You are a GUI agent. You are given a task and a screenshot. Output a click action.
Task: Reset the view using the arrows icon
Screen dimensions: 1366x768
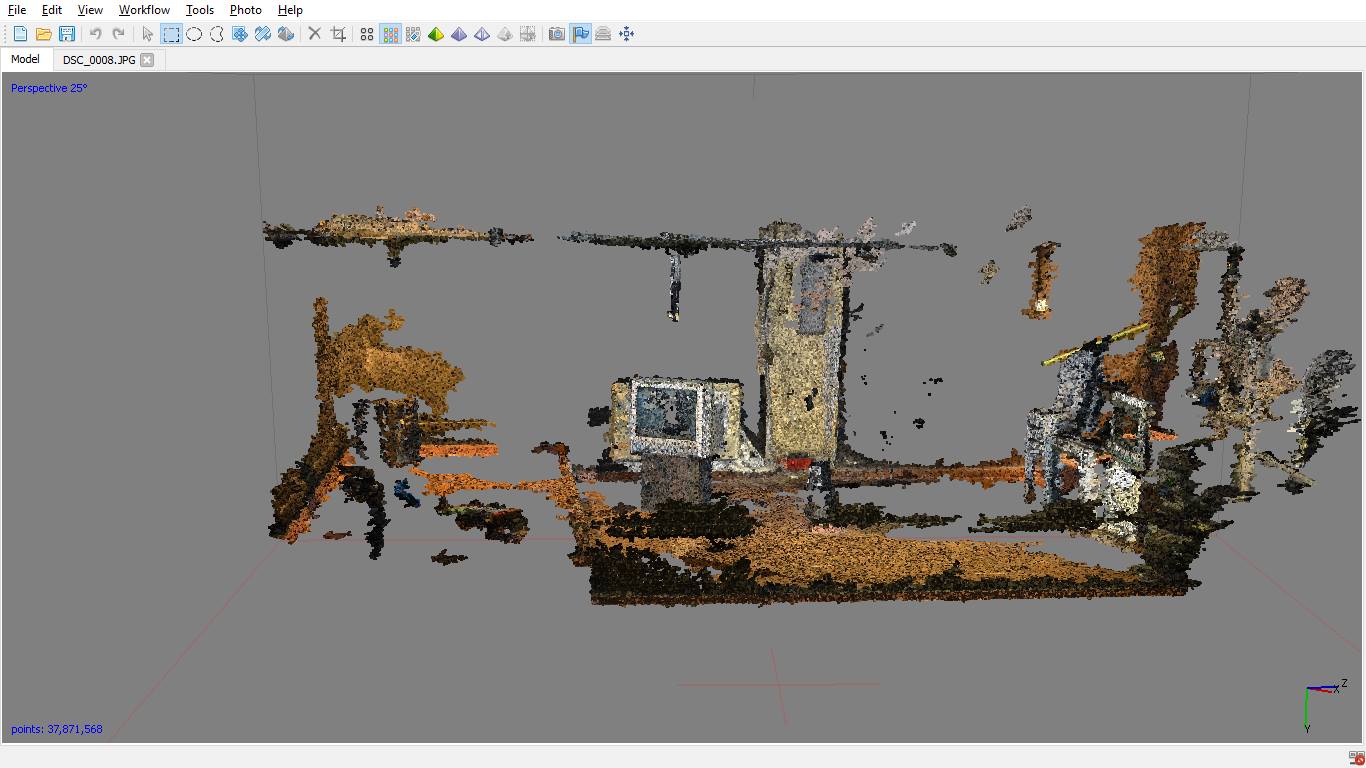click(627, 34)
